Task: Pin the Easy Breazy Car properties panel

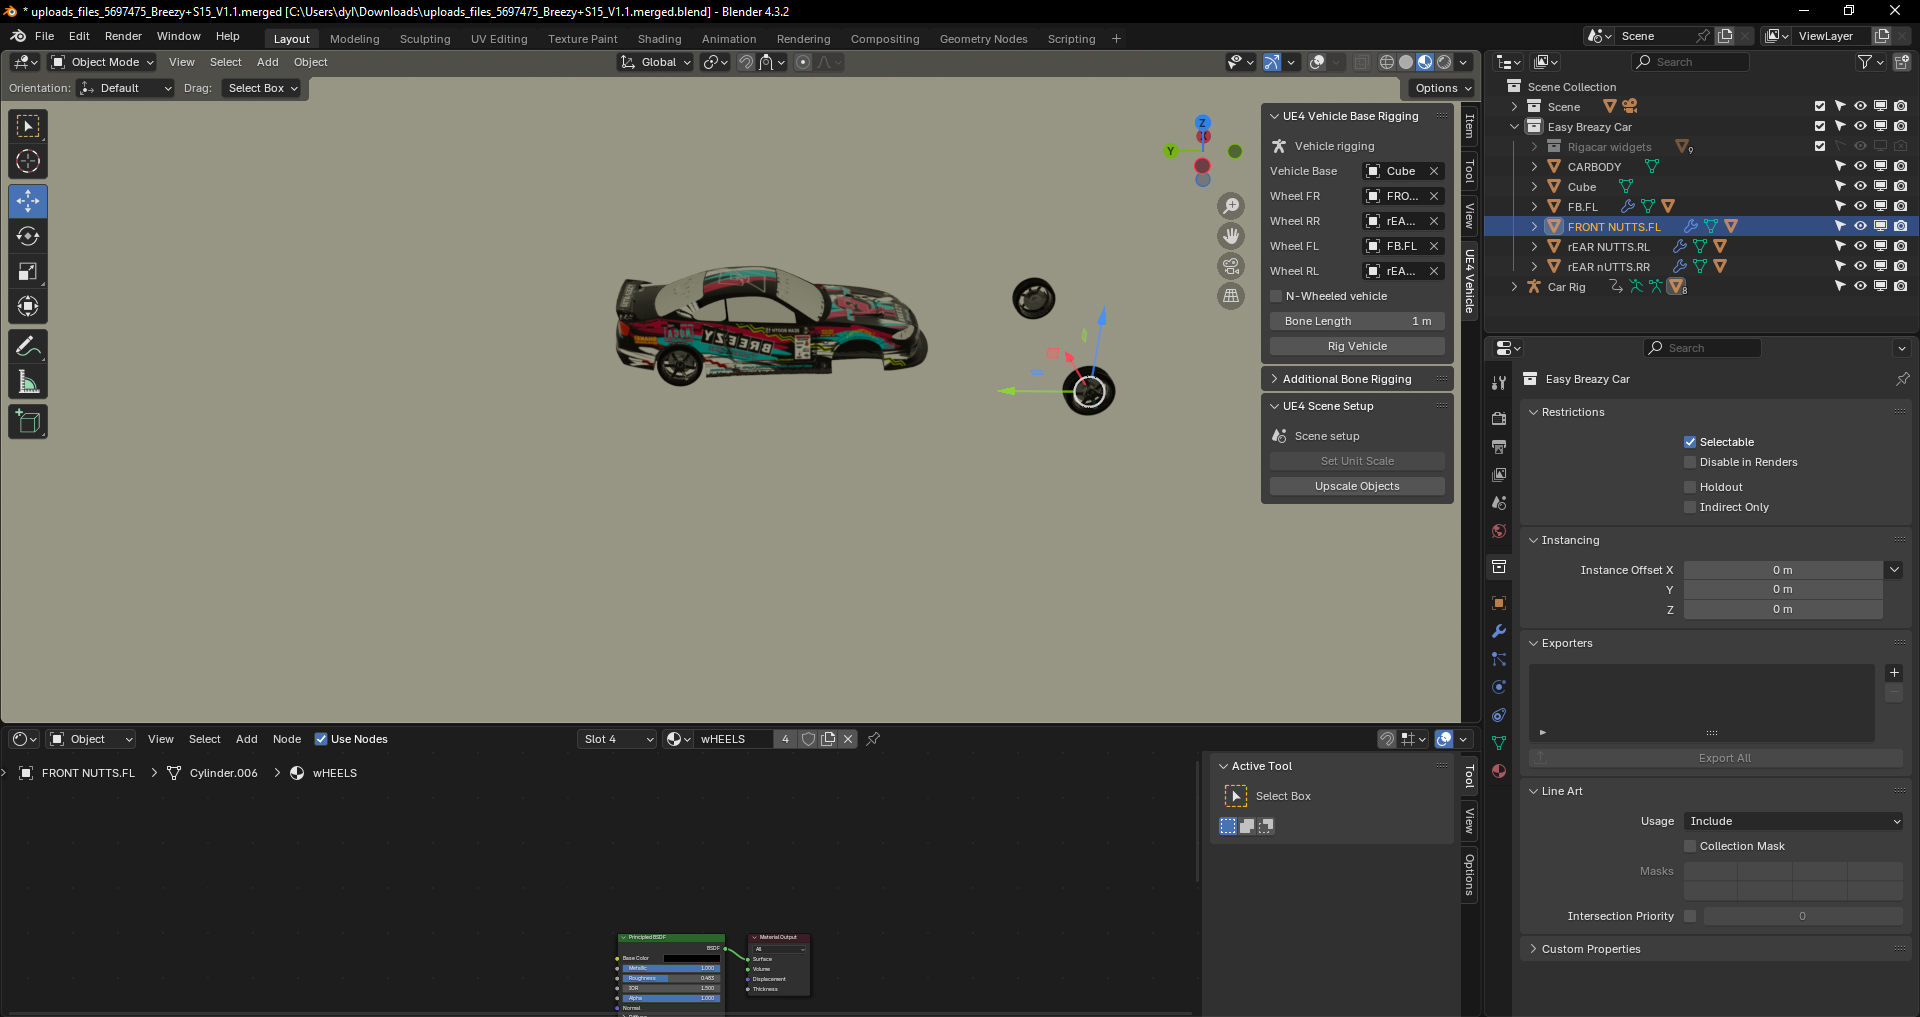Action: point(1902,379)
